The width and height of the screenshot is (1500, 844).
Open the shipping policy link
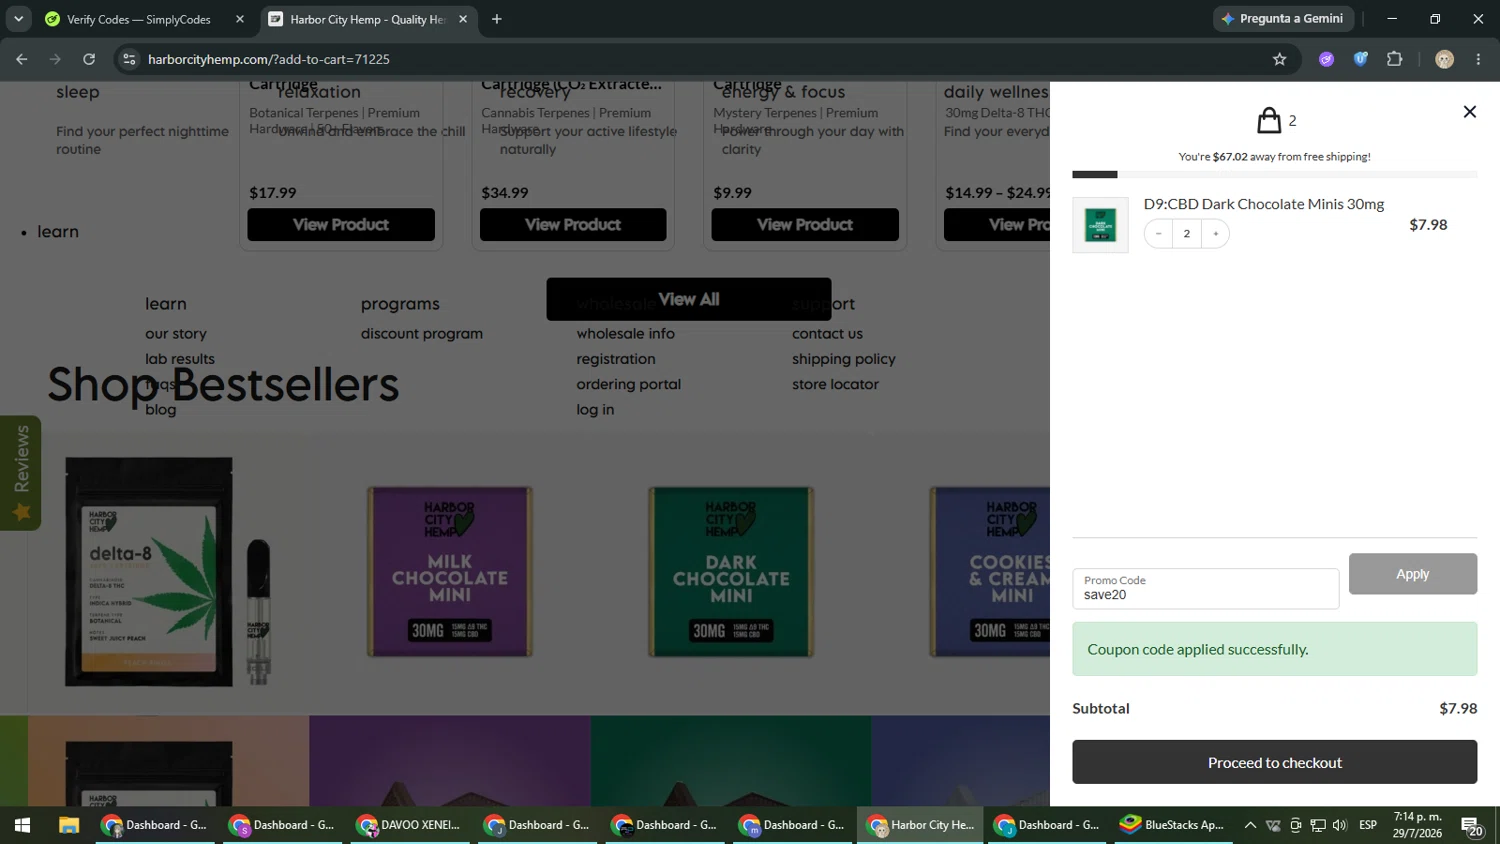click(x=844, y=359)
